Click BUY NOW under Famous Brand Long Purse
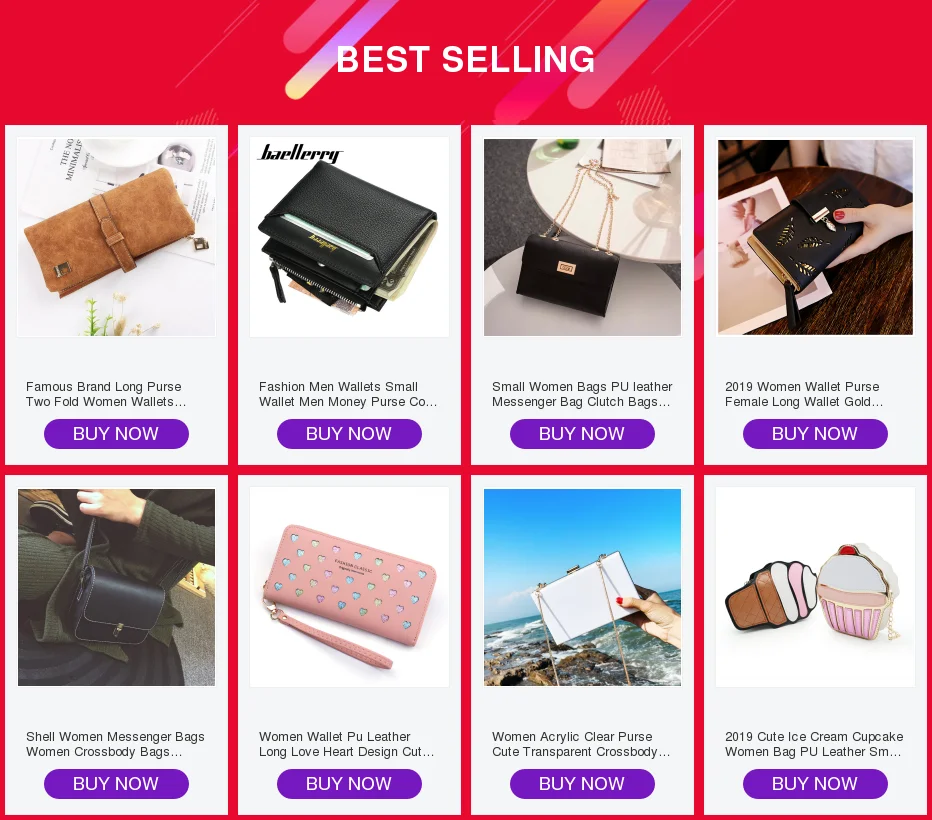 coord(116,434)
